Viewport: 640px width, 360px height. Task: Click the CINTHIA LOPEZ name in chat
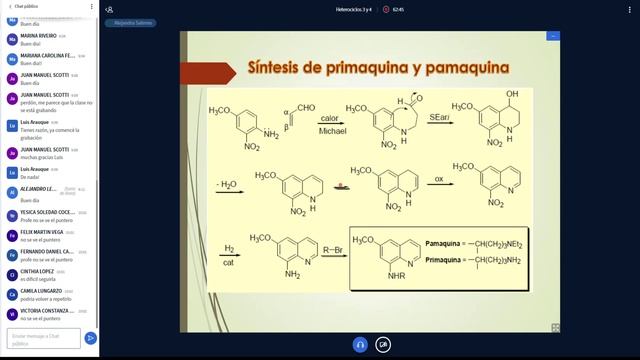[x=37, y=271]
